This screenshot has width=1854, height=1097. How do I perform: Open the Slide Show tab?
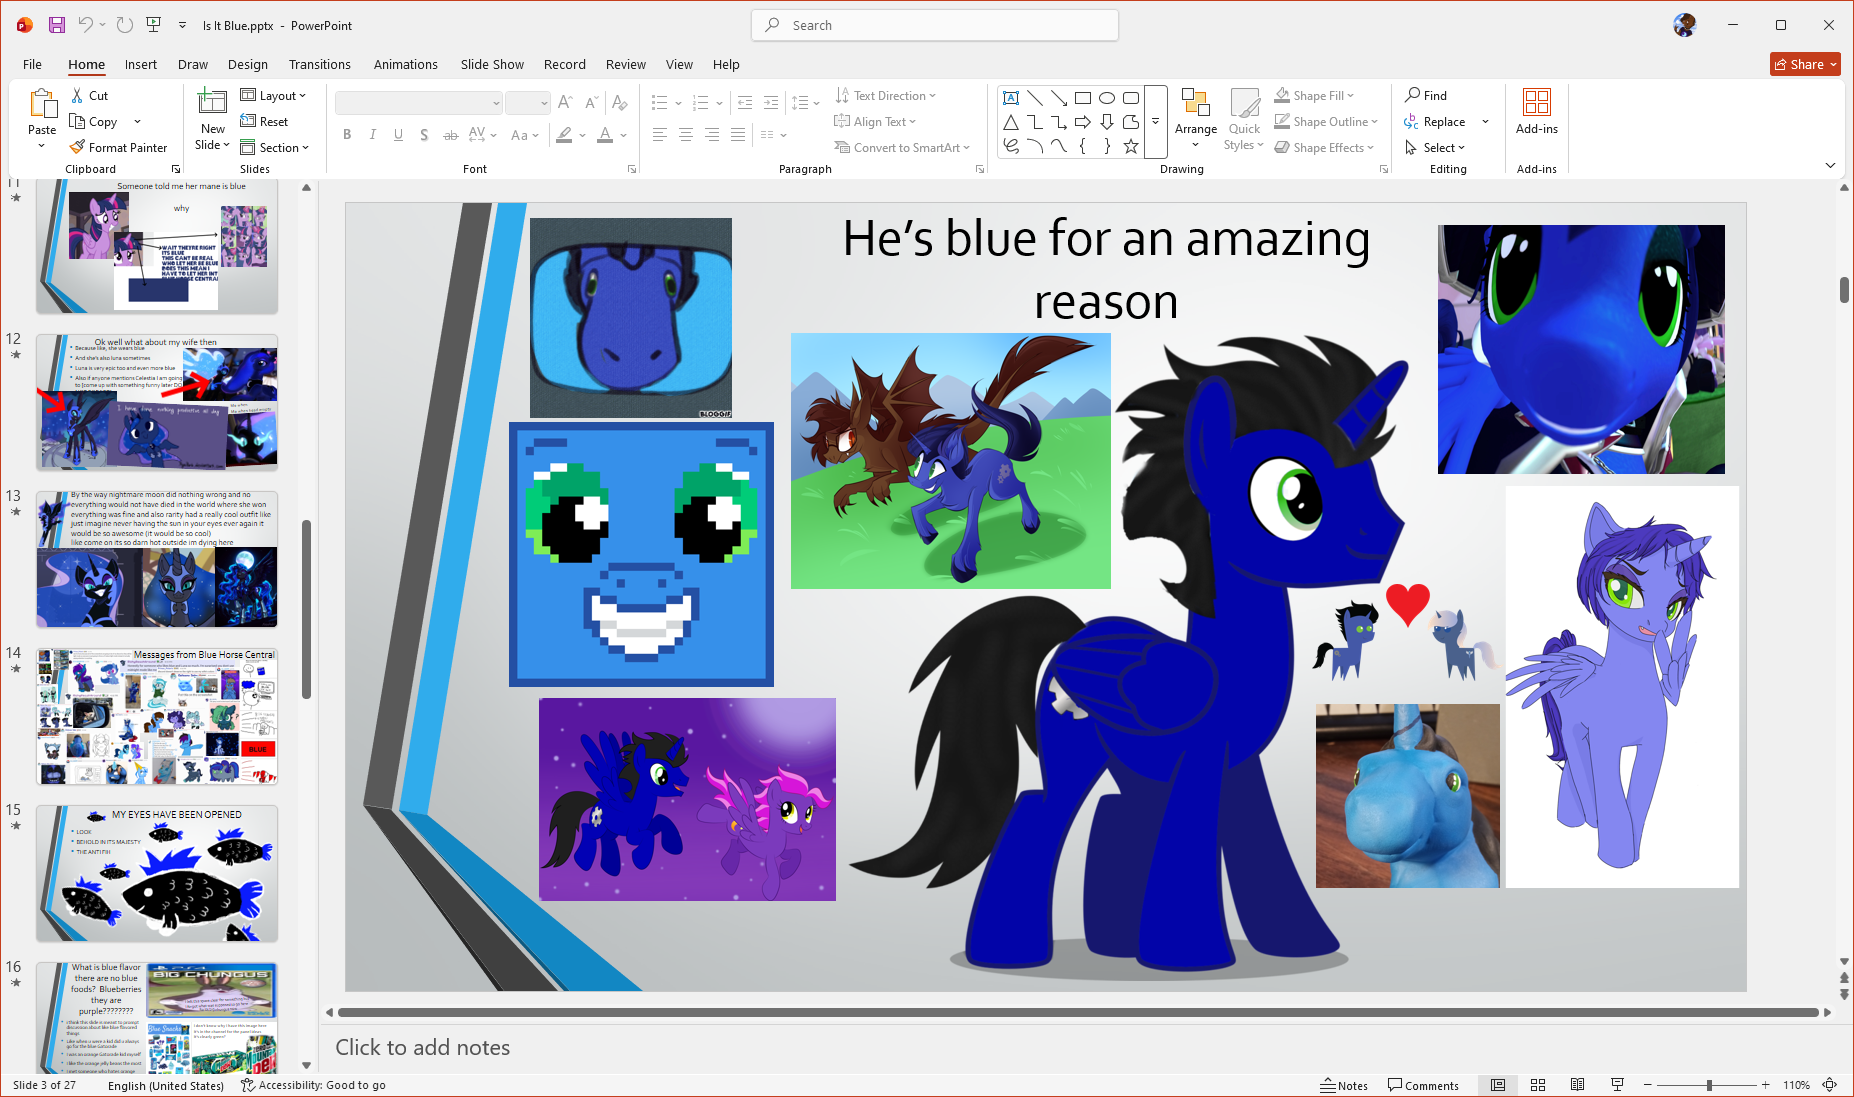click(x=492, y=64)
